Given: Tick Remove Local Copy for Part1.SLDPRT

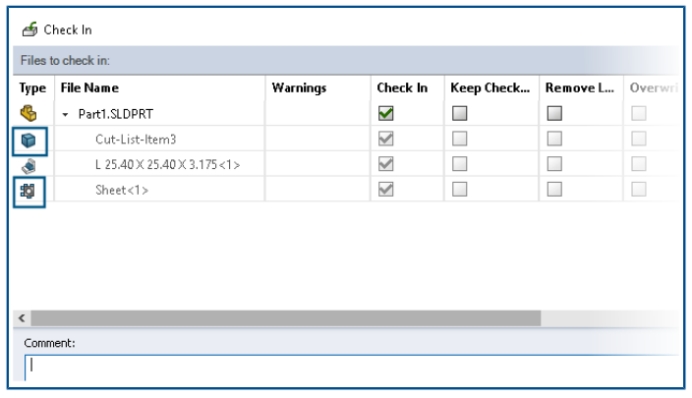Looking at the screenshot, I should (x=554, y=113).
